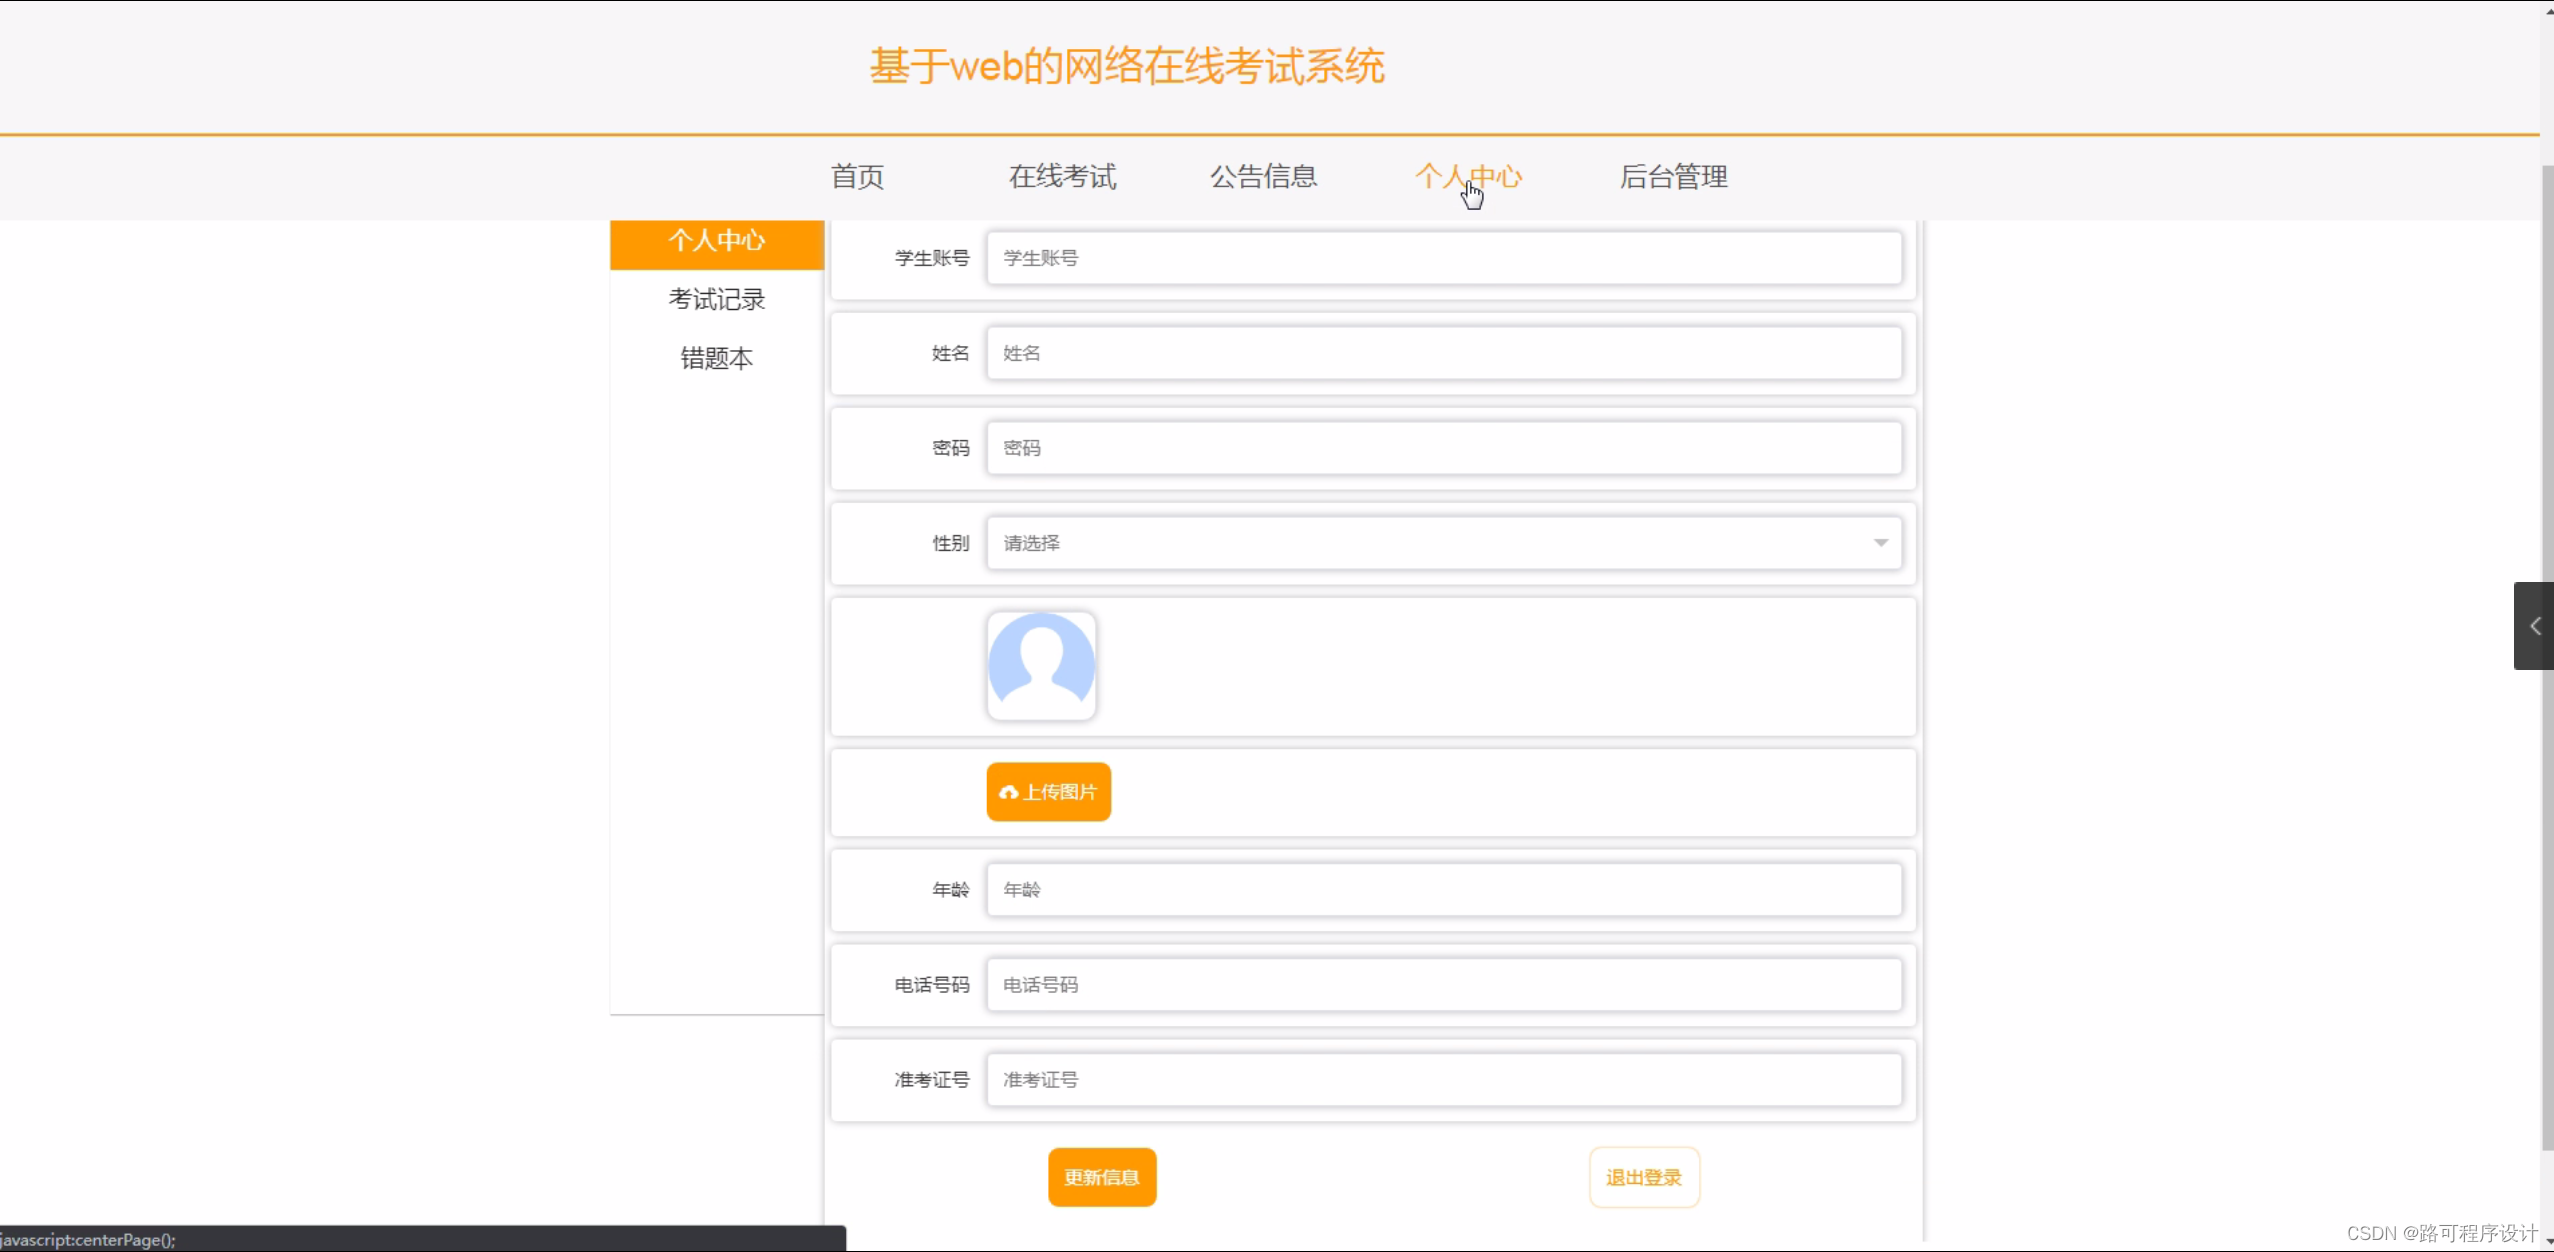The height and width of the screenshot is (1252, 2554).
Task: Open 在线考试 from the navigation bar
Action: [x=1062, y=177]
